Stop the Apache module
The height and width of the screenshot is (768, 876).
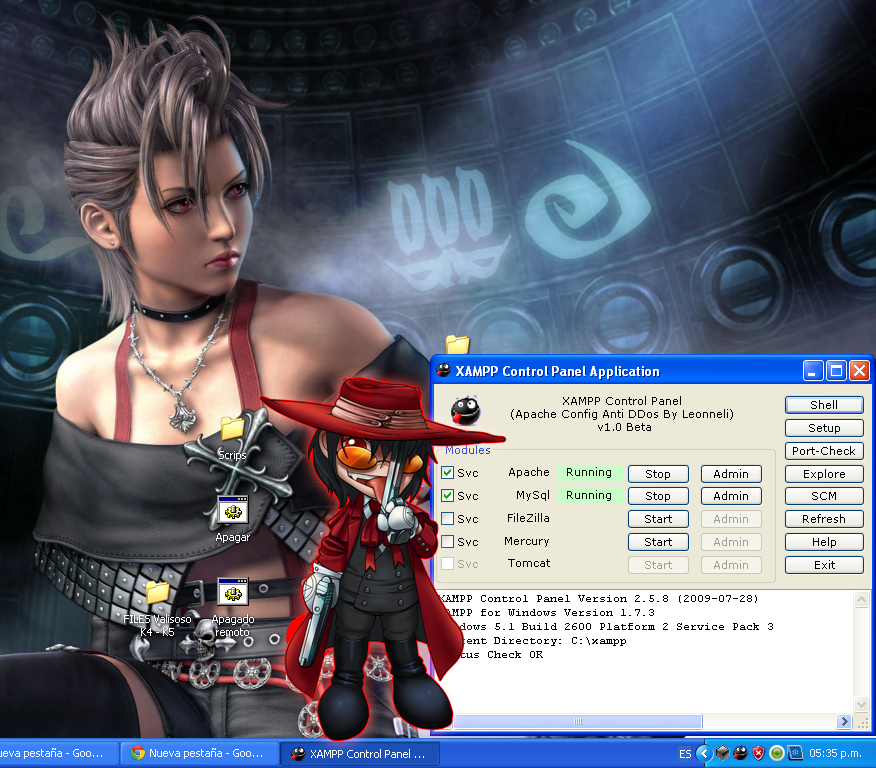tap(657, 474)
